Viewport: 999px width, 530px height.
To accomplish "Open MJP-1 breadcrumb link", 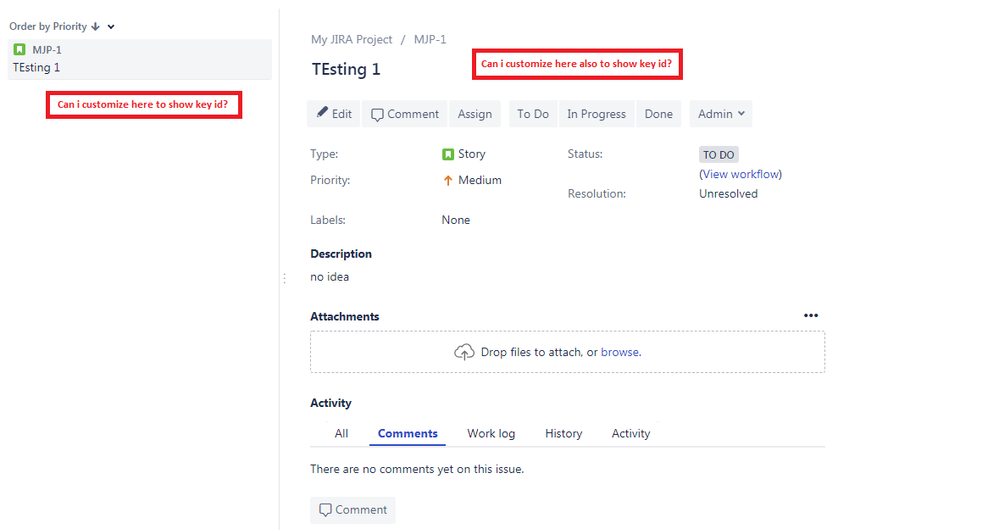I will click(430, 39).
